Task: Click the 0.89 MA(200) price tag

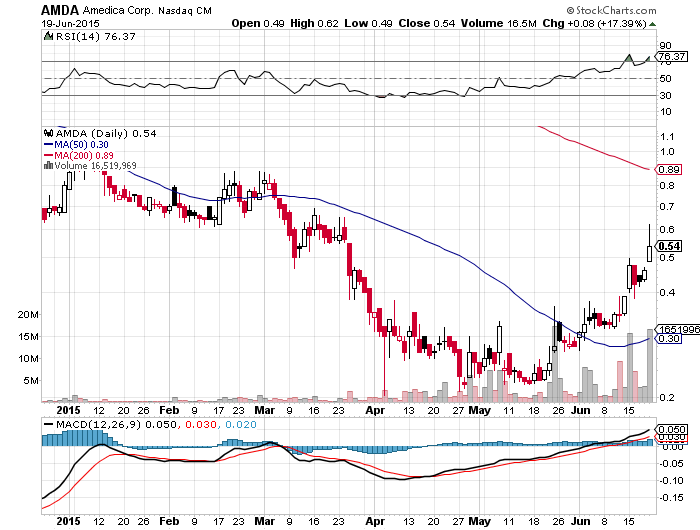Action: click(668, 170)
